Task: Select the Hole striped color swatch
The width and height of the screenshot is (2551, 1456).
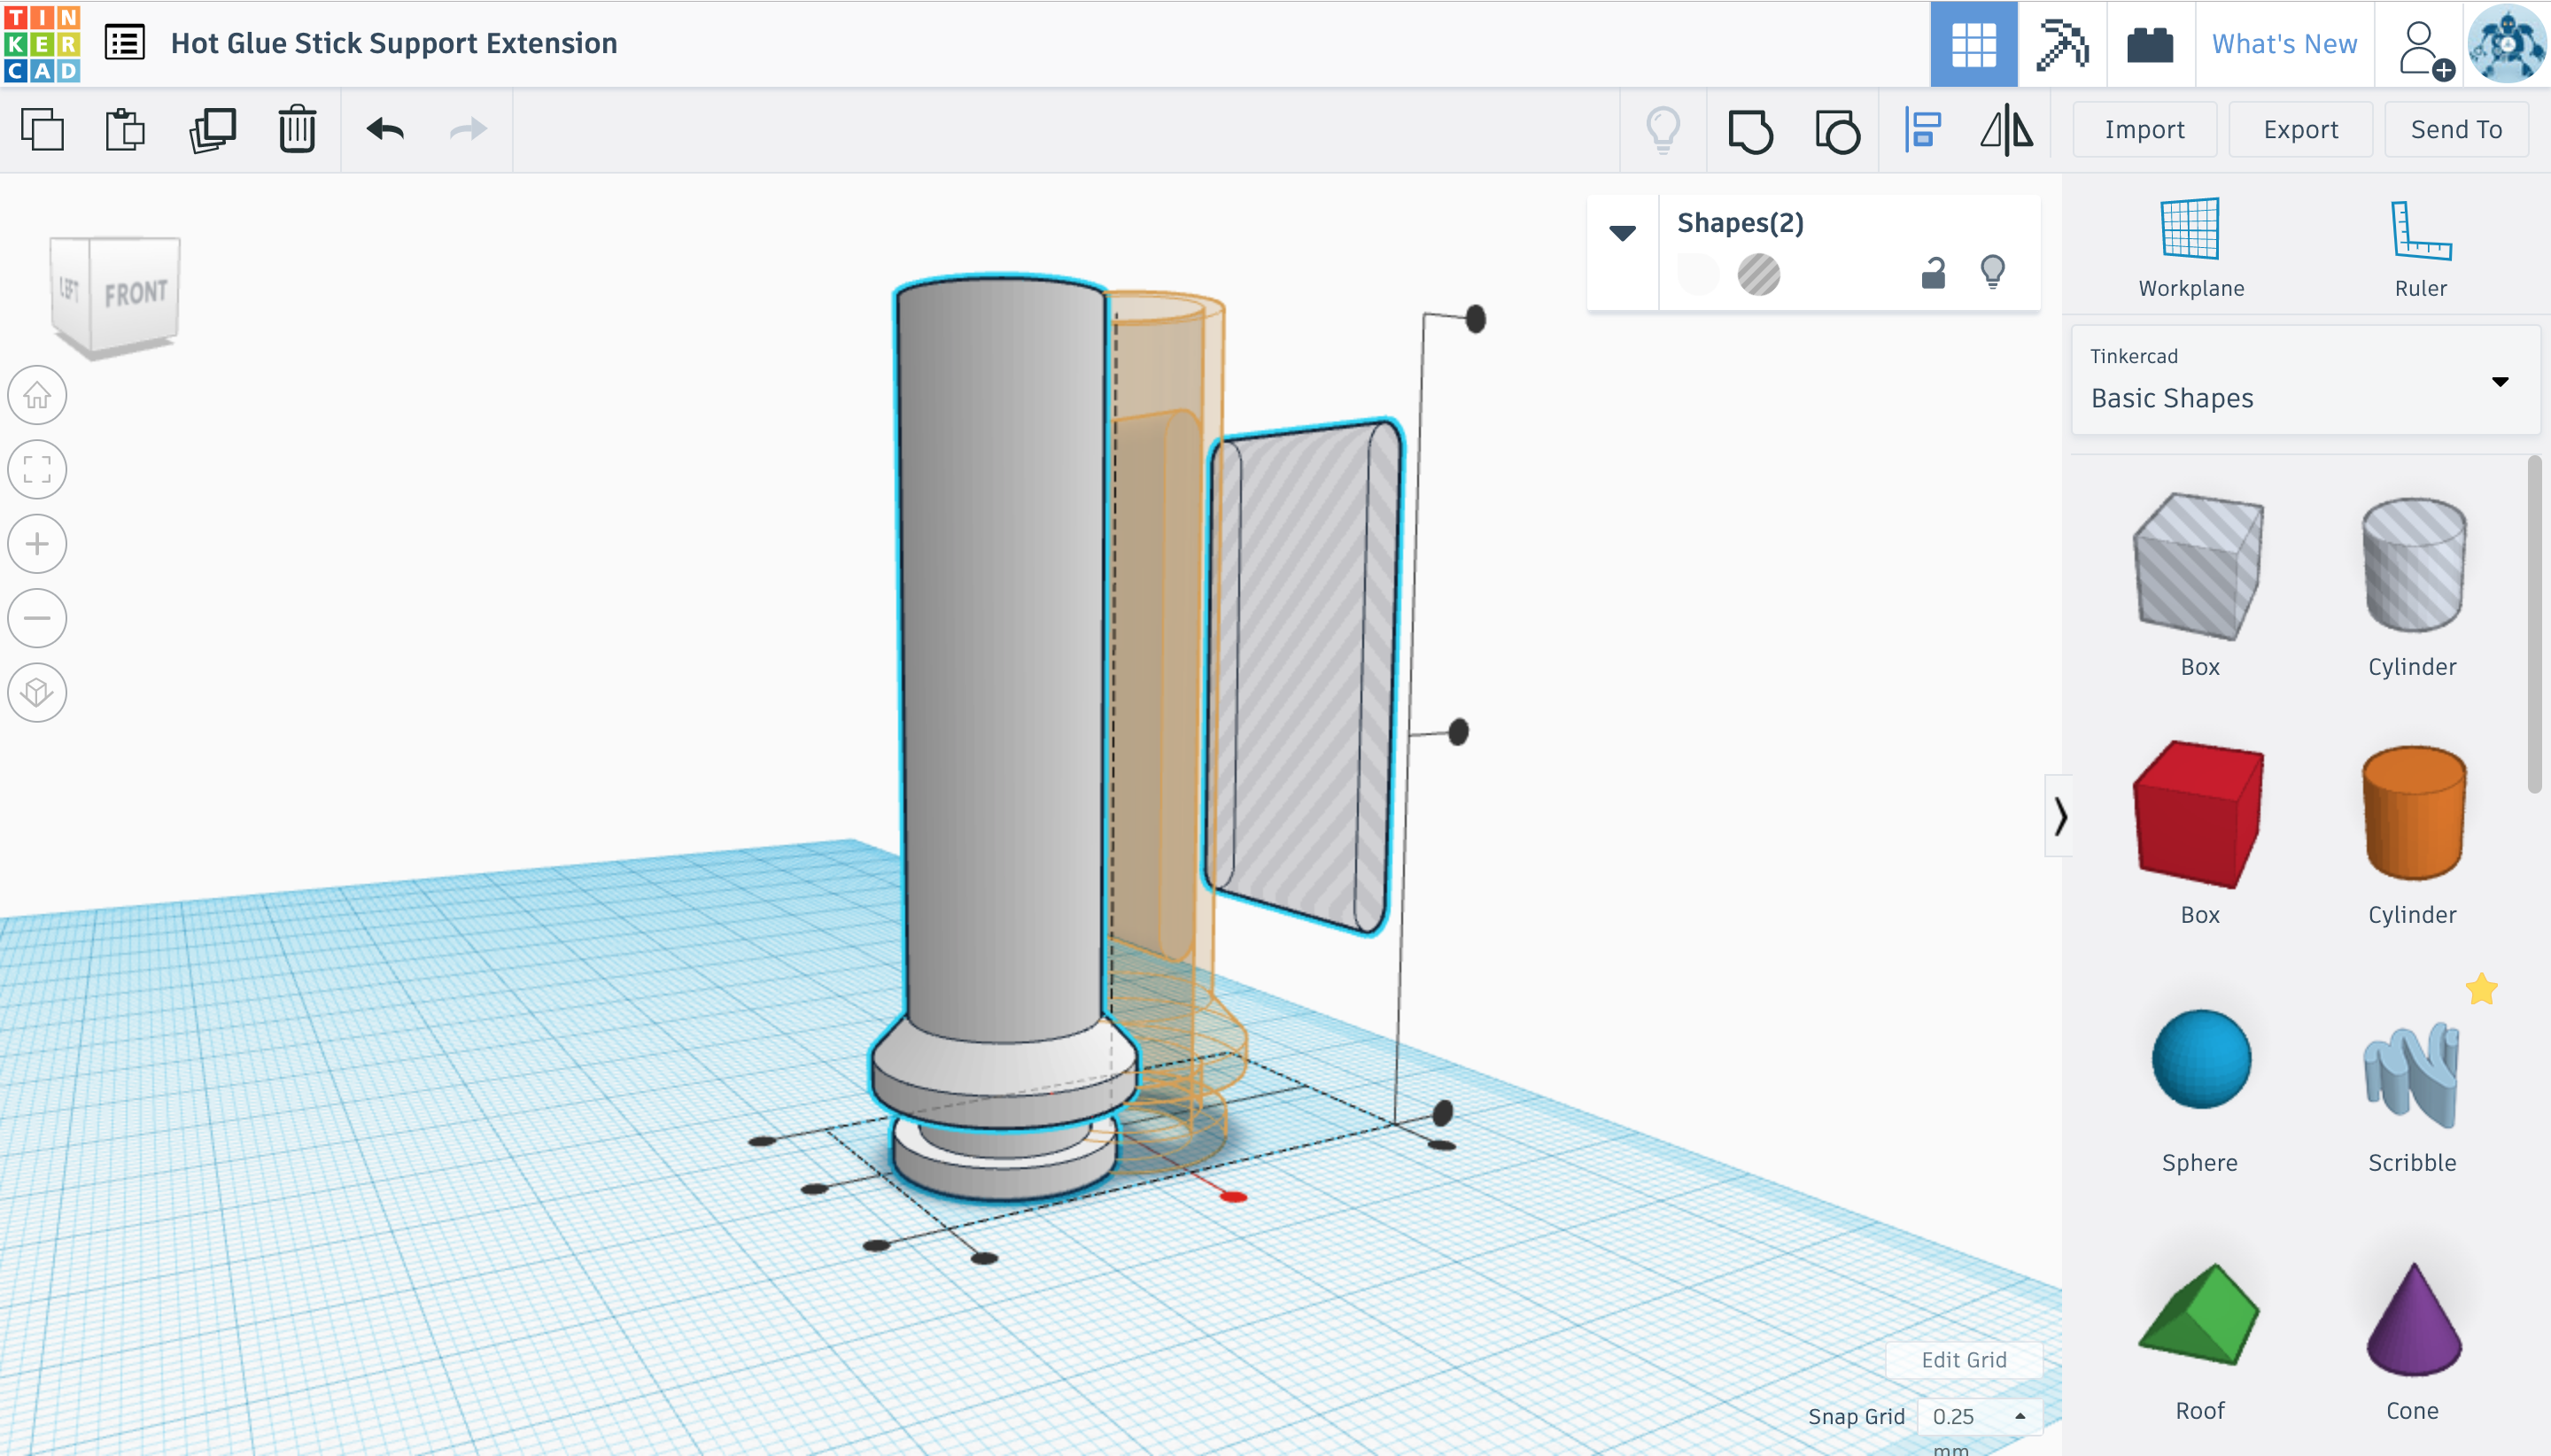Action: point(1758,275)
